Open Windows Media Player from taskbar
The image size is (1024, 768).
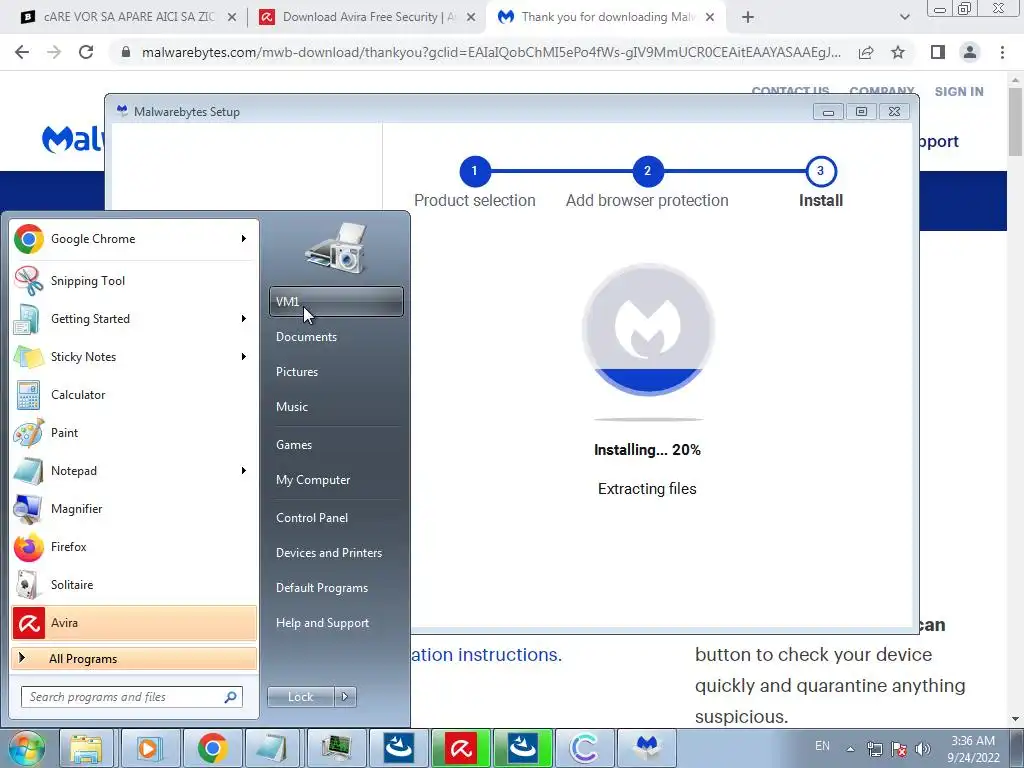(148, 748)
